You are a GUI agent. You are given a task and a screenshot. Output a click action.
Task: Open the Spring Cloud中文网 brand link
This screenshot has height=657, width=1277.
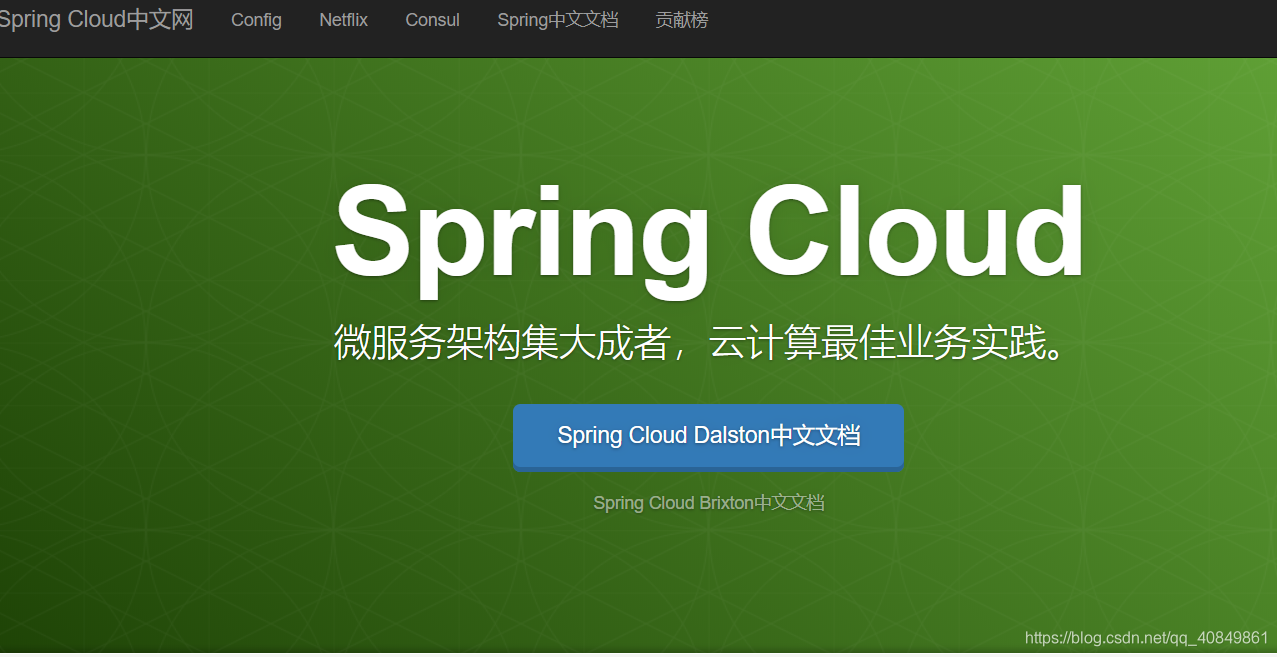tap(96, 19)
